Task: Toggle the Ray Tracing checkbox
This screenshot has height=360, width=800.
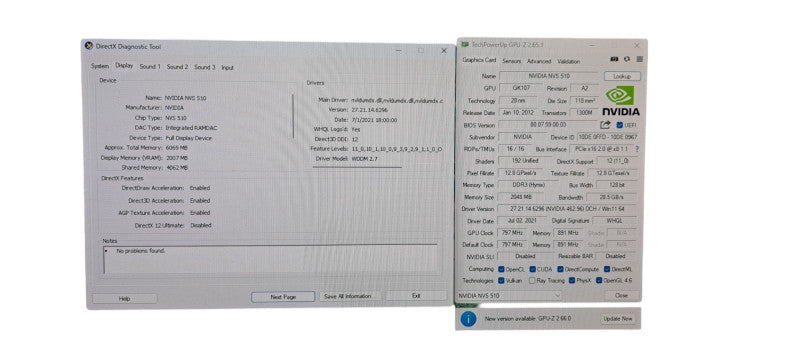Action: click(532, 280)
